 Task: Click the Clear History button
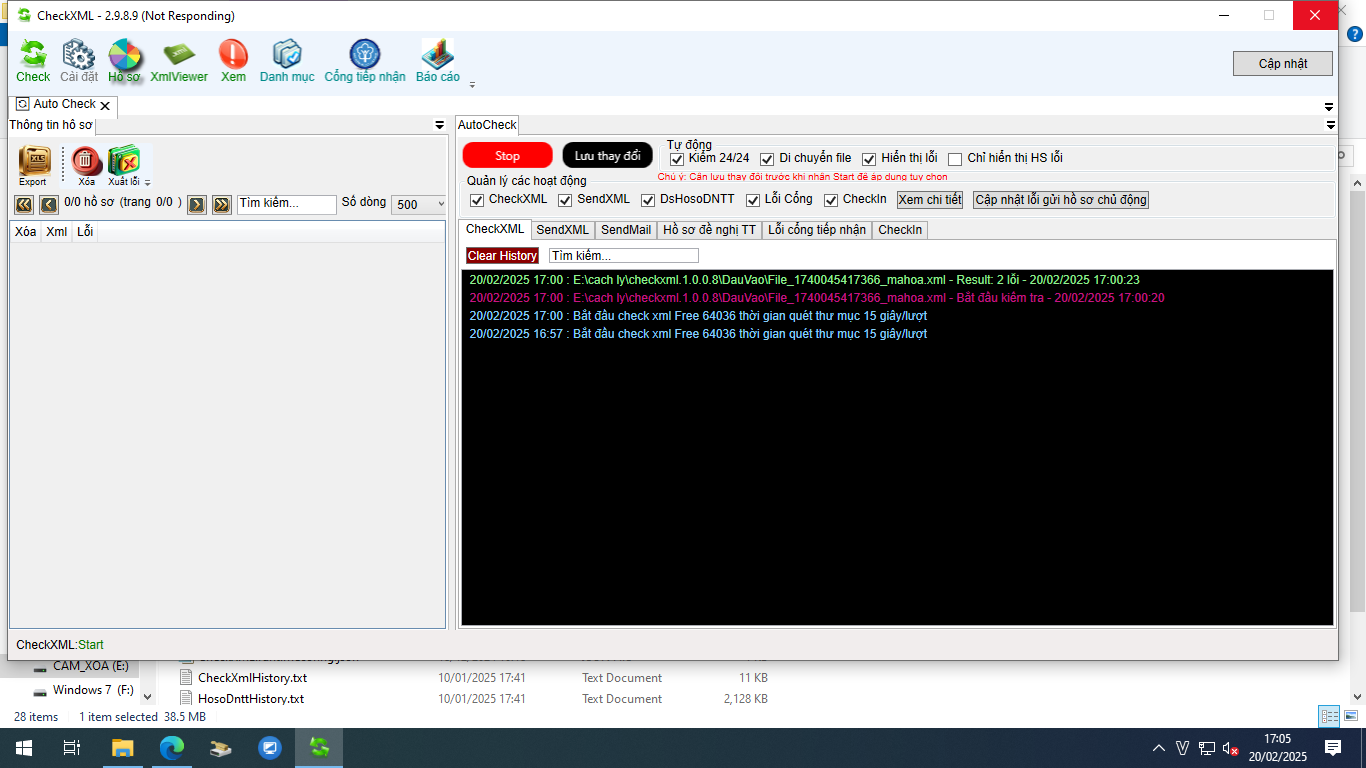point(502,256)
